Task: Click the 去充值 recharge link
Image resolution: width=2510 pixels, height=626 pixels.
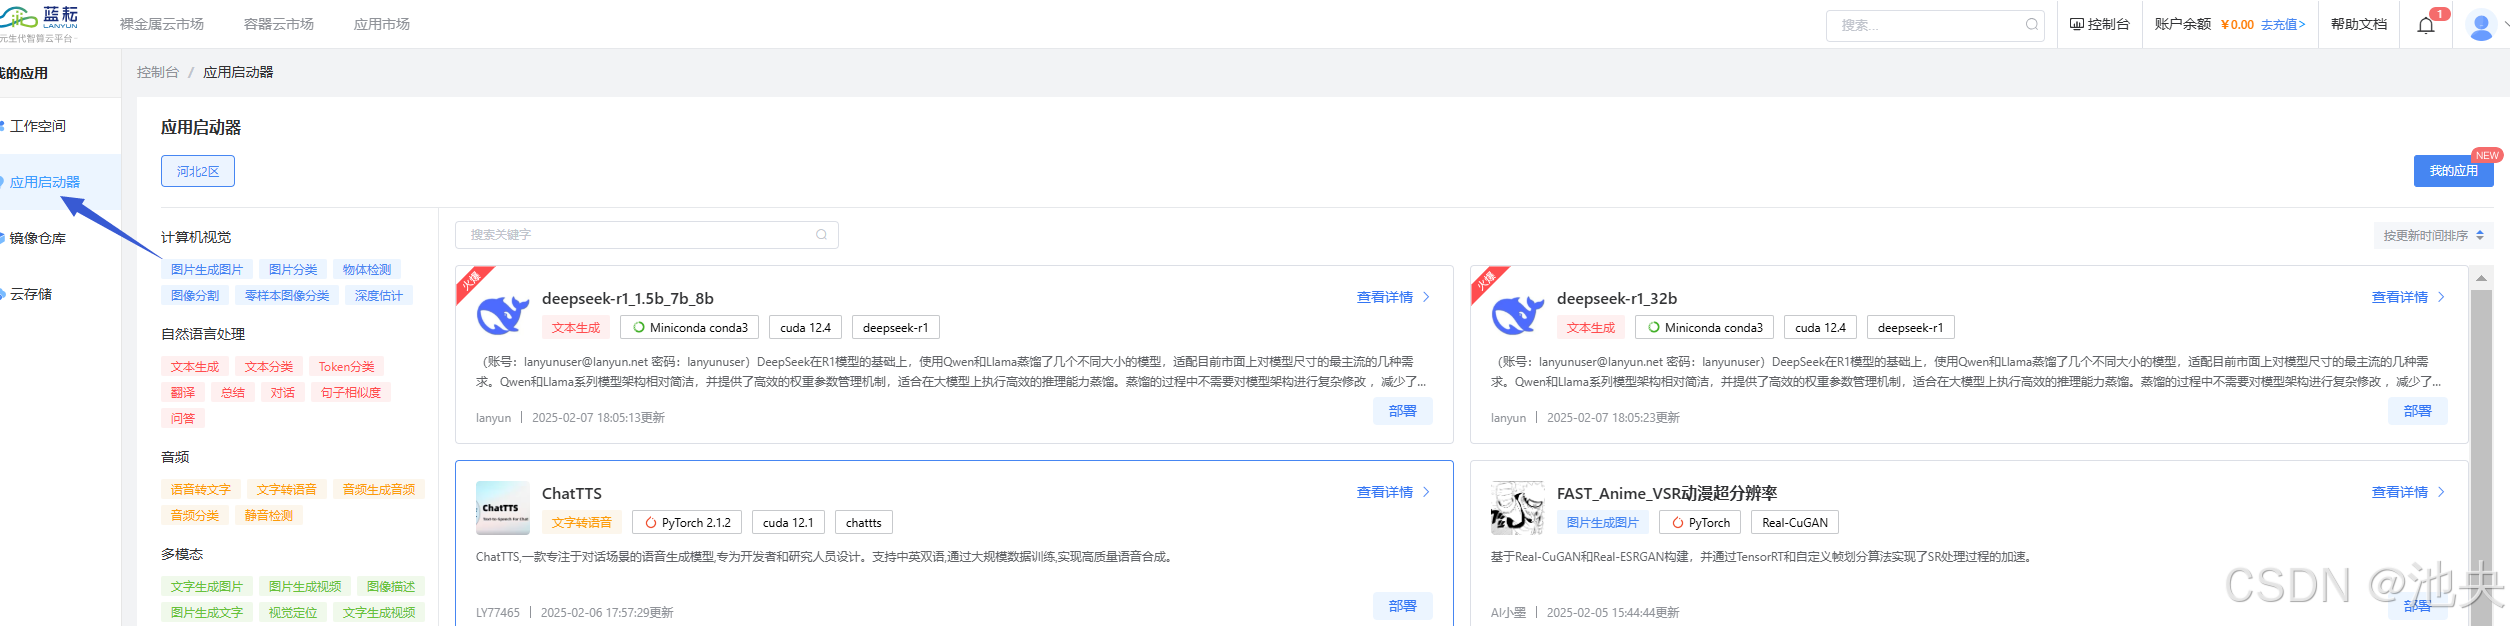Action: (2283, 25)
